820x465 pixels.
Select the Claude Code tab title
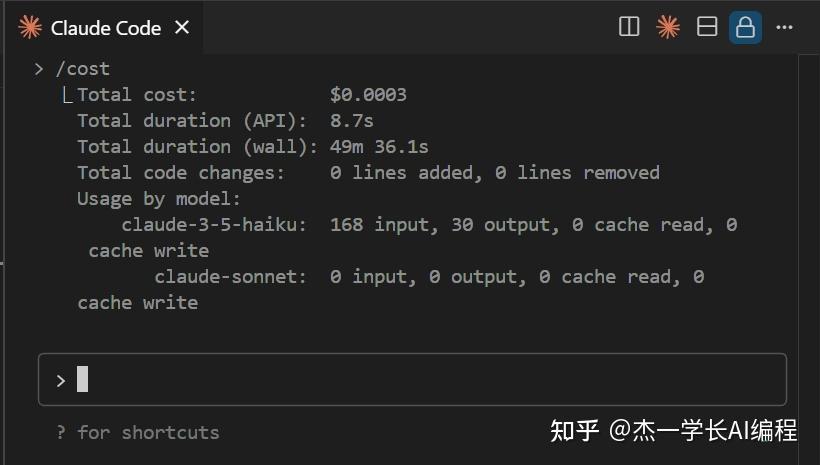[106, 28]
